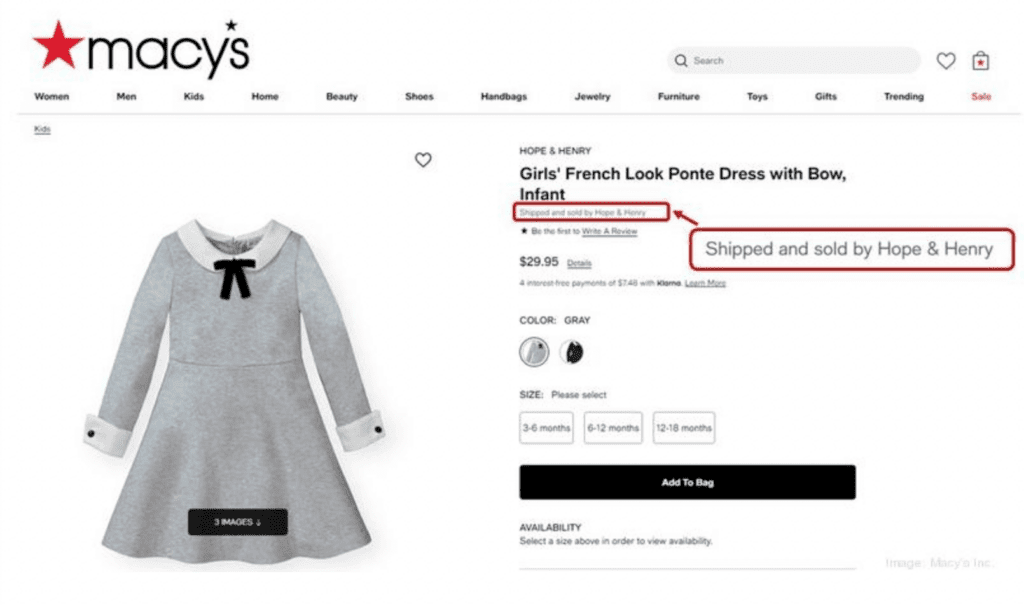Click the Macy's star logo
Viewport: 1024px width, 605px height.
coord(57,47)
